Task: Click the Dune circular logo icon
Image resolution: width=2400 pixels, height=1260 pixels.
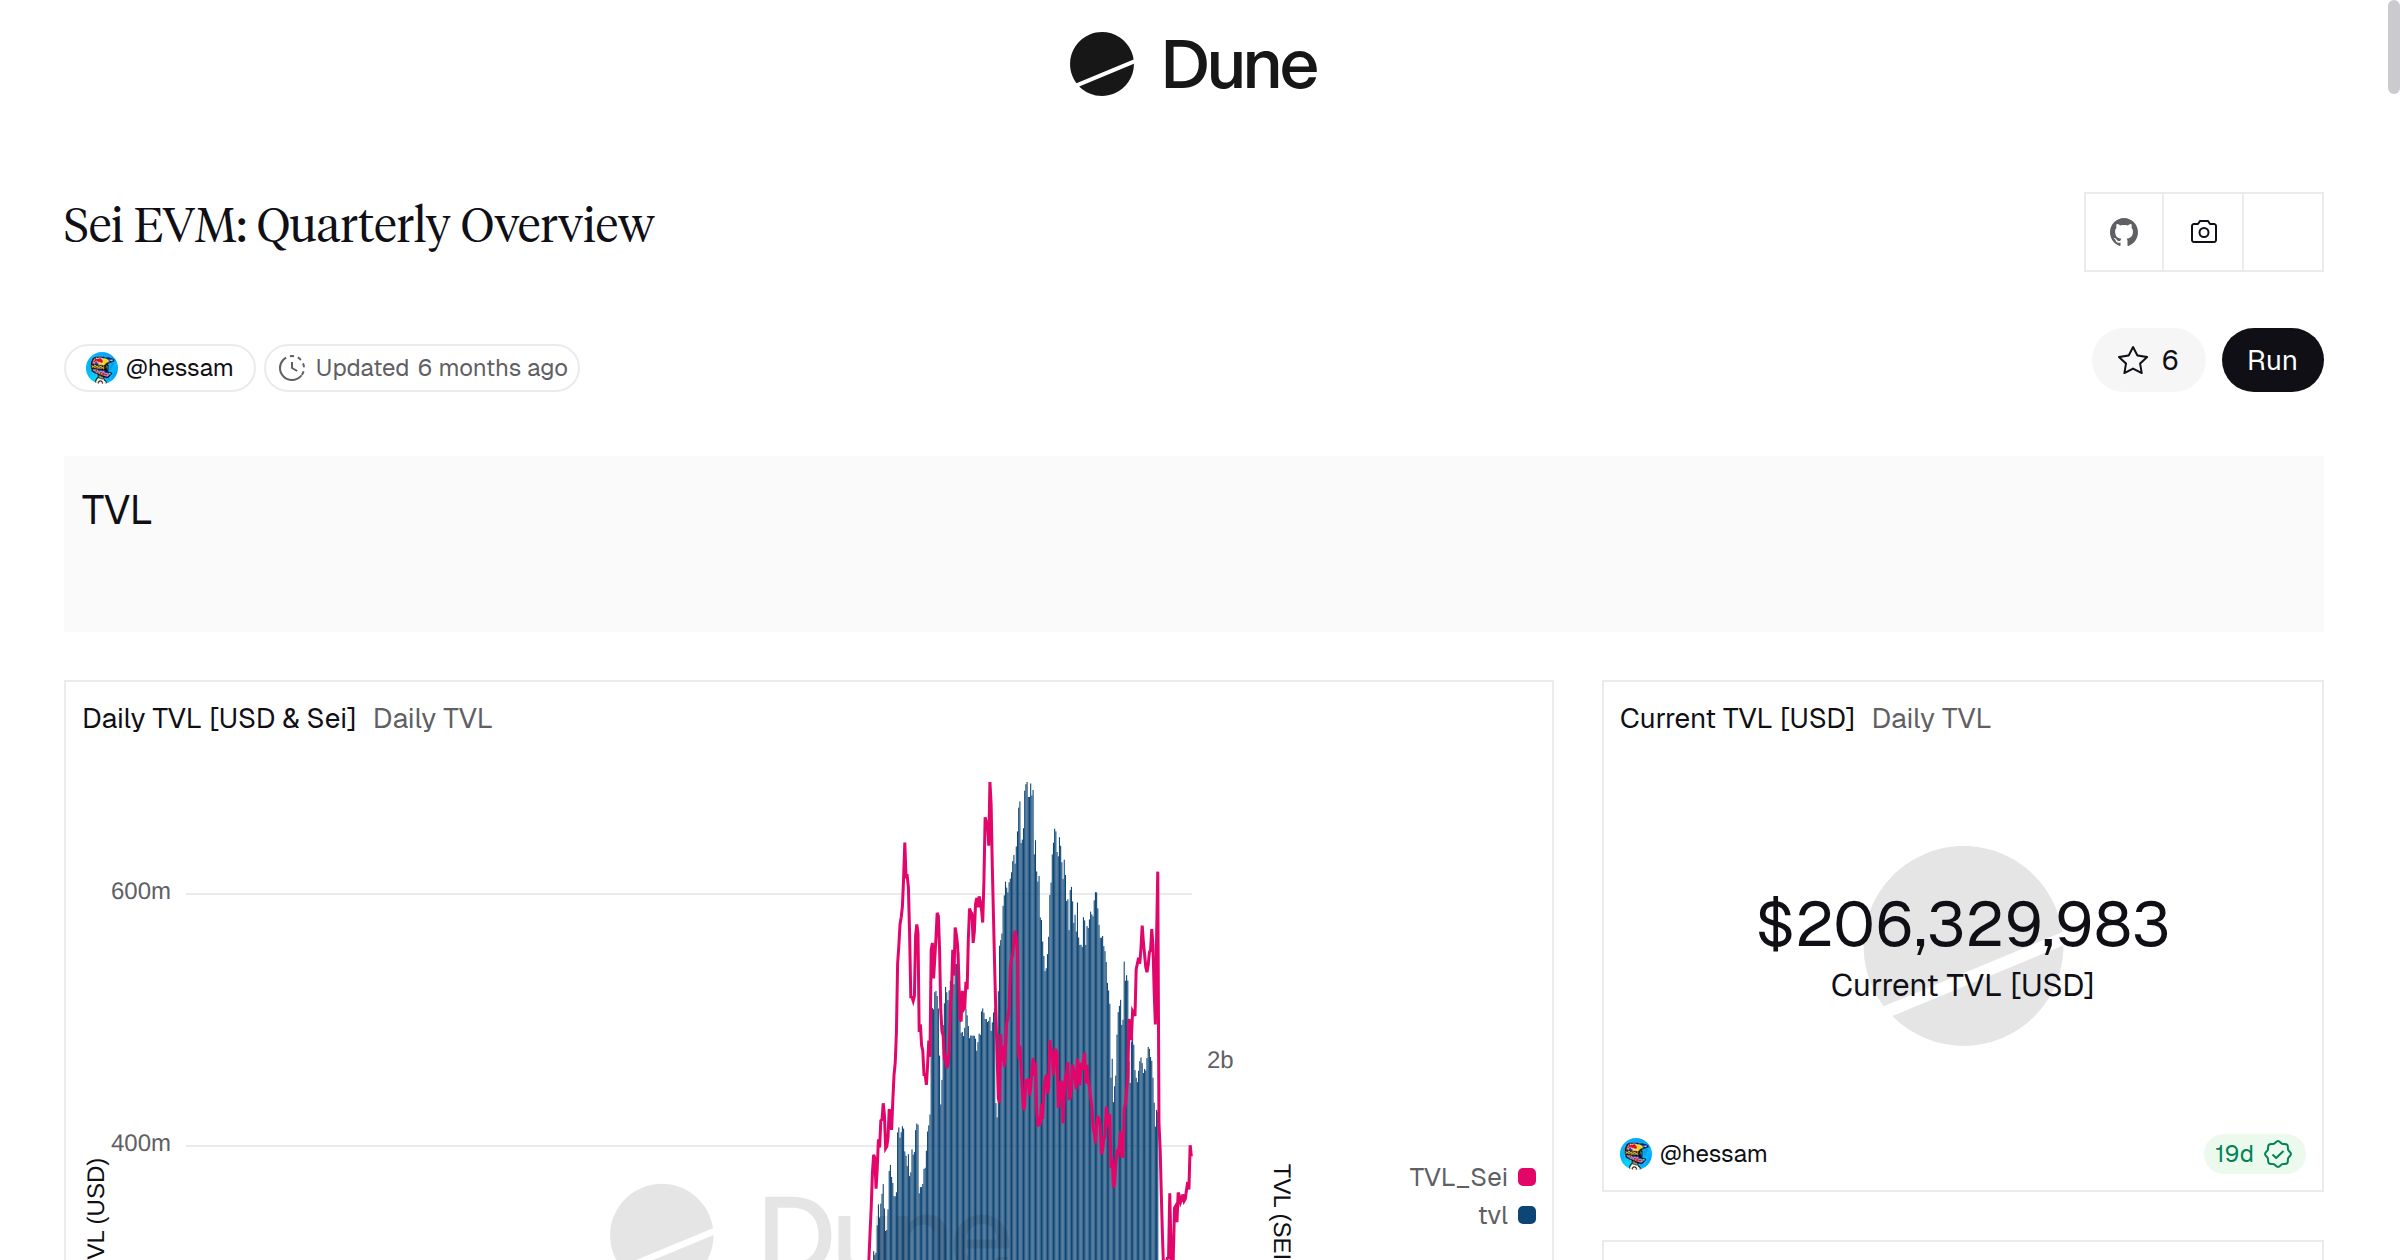Action: coord(1101,64)
